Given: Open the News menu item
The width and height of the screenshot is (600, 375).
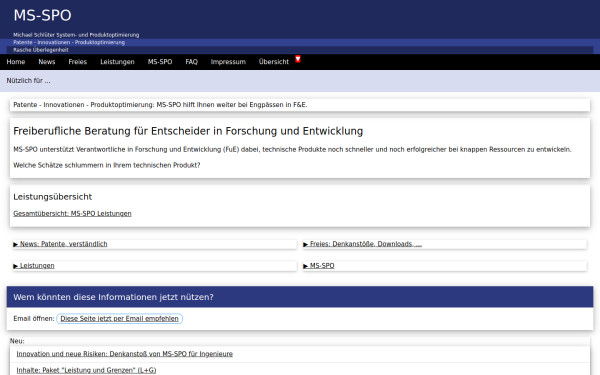Looking at the screenshot, I should 47,62.
